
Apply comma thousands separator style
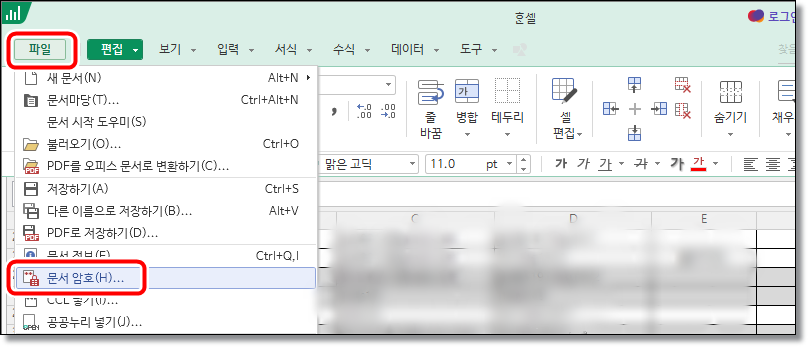tap(334, 111)
